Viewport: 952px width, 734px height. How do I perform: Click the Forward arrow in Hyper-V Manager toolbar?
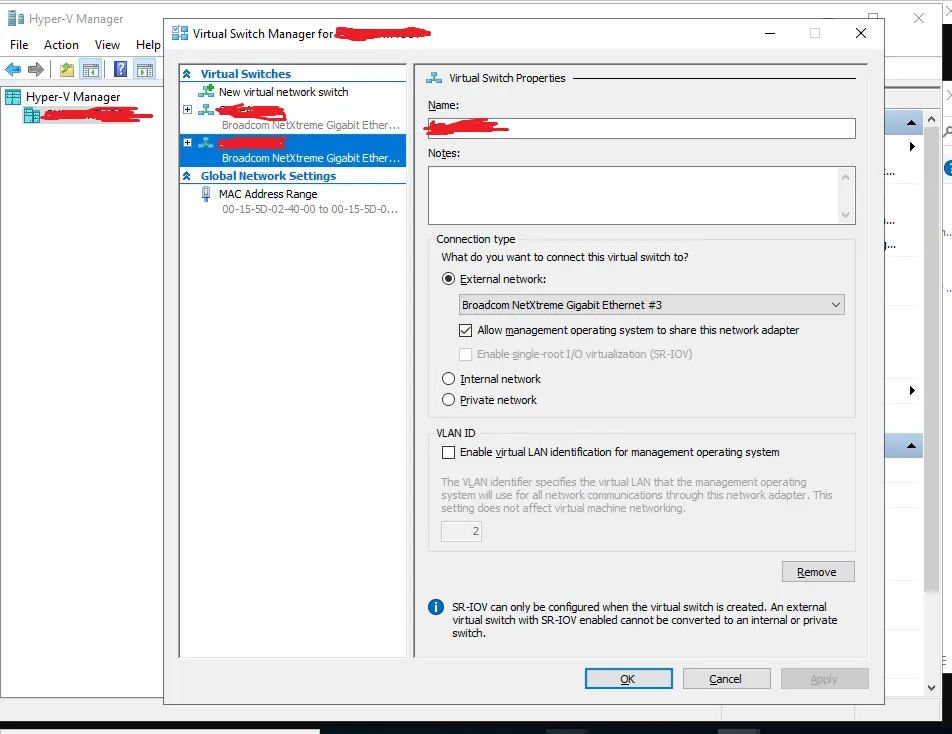pos(36,69)
